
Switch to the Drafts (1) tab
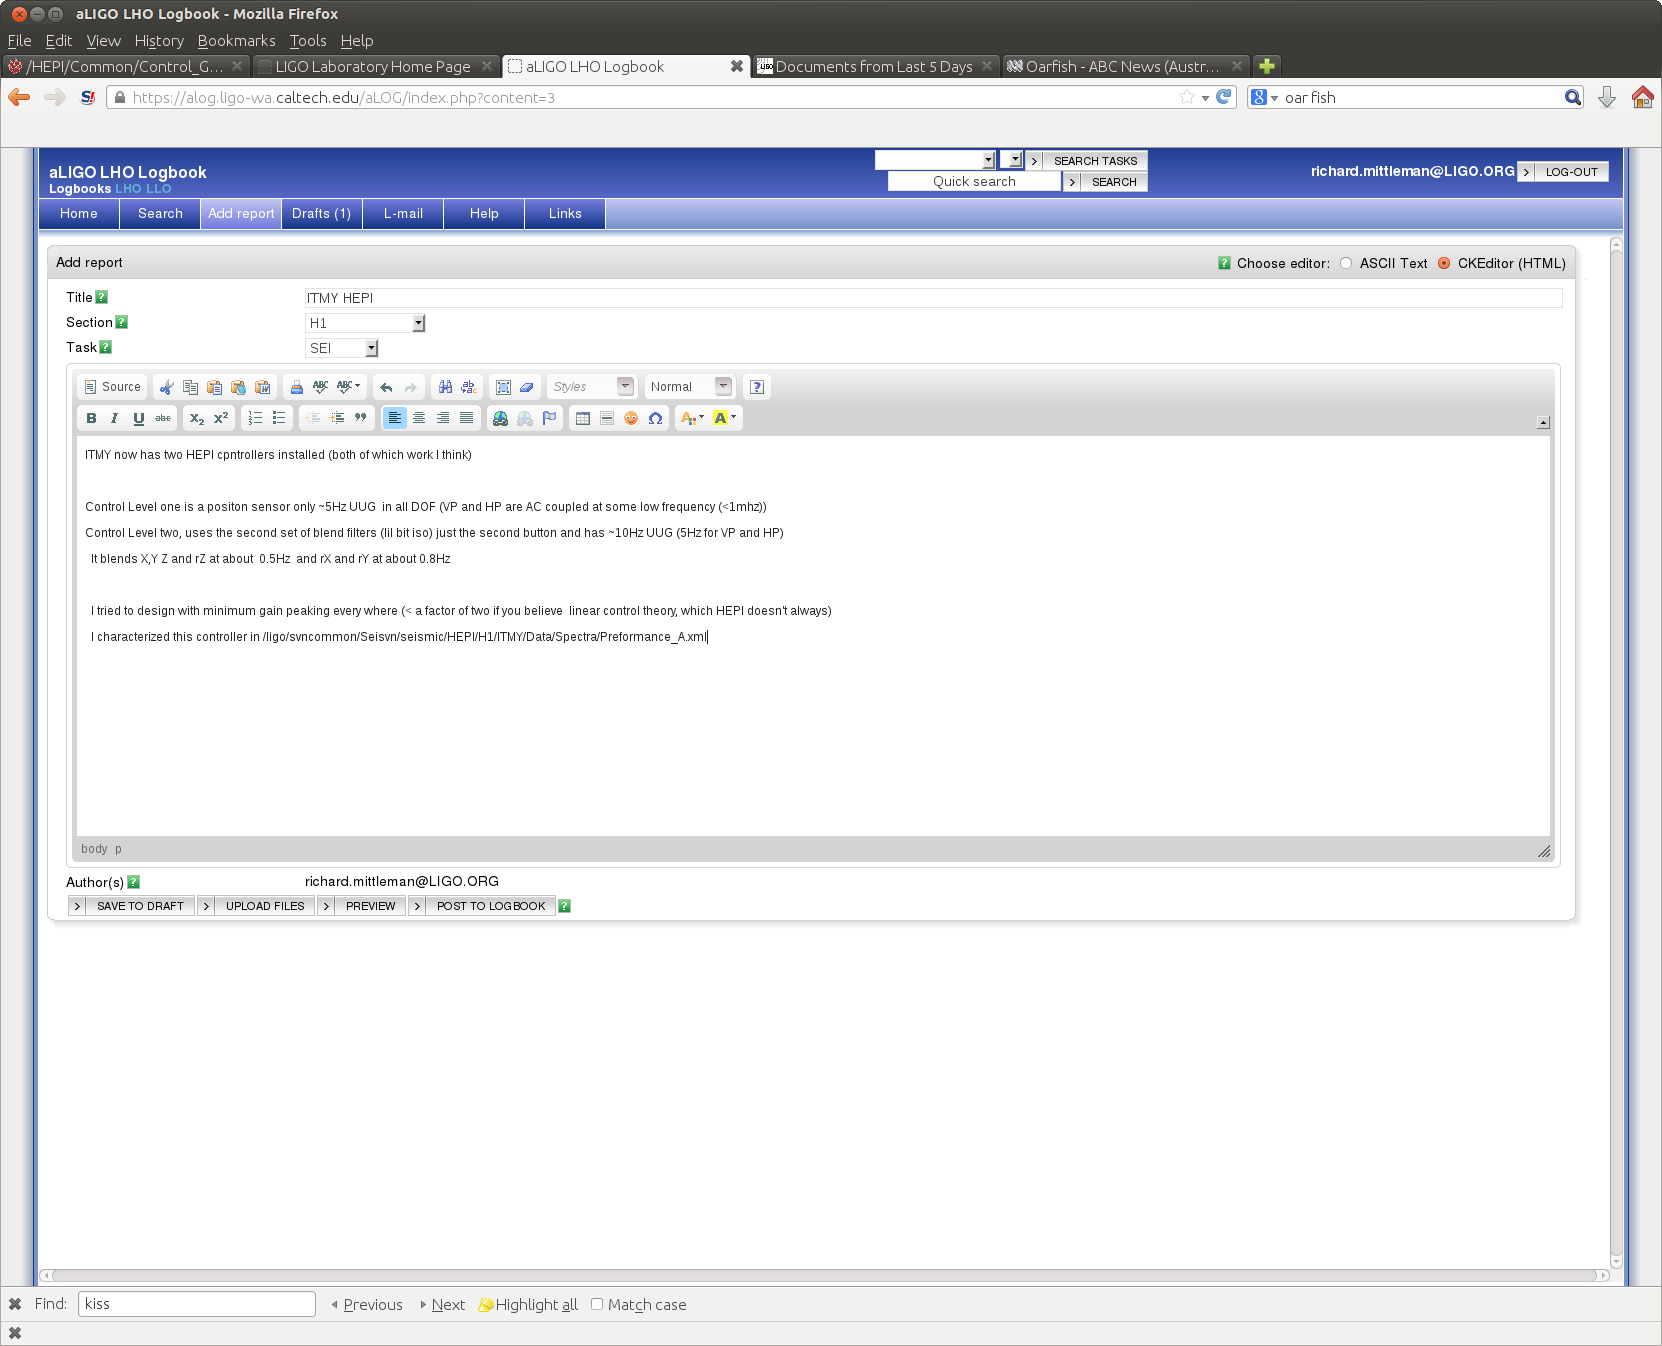[x=321, y=214]
